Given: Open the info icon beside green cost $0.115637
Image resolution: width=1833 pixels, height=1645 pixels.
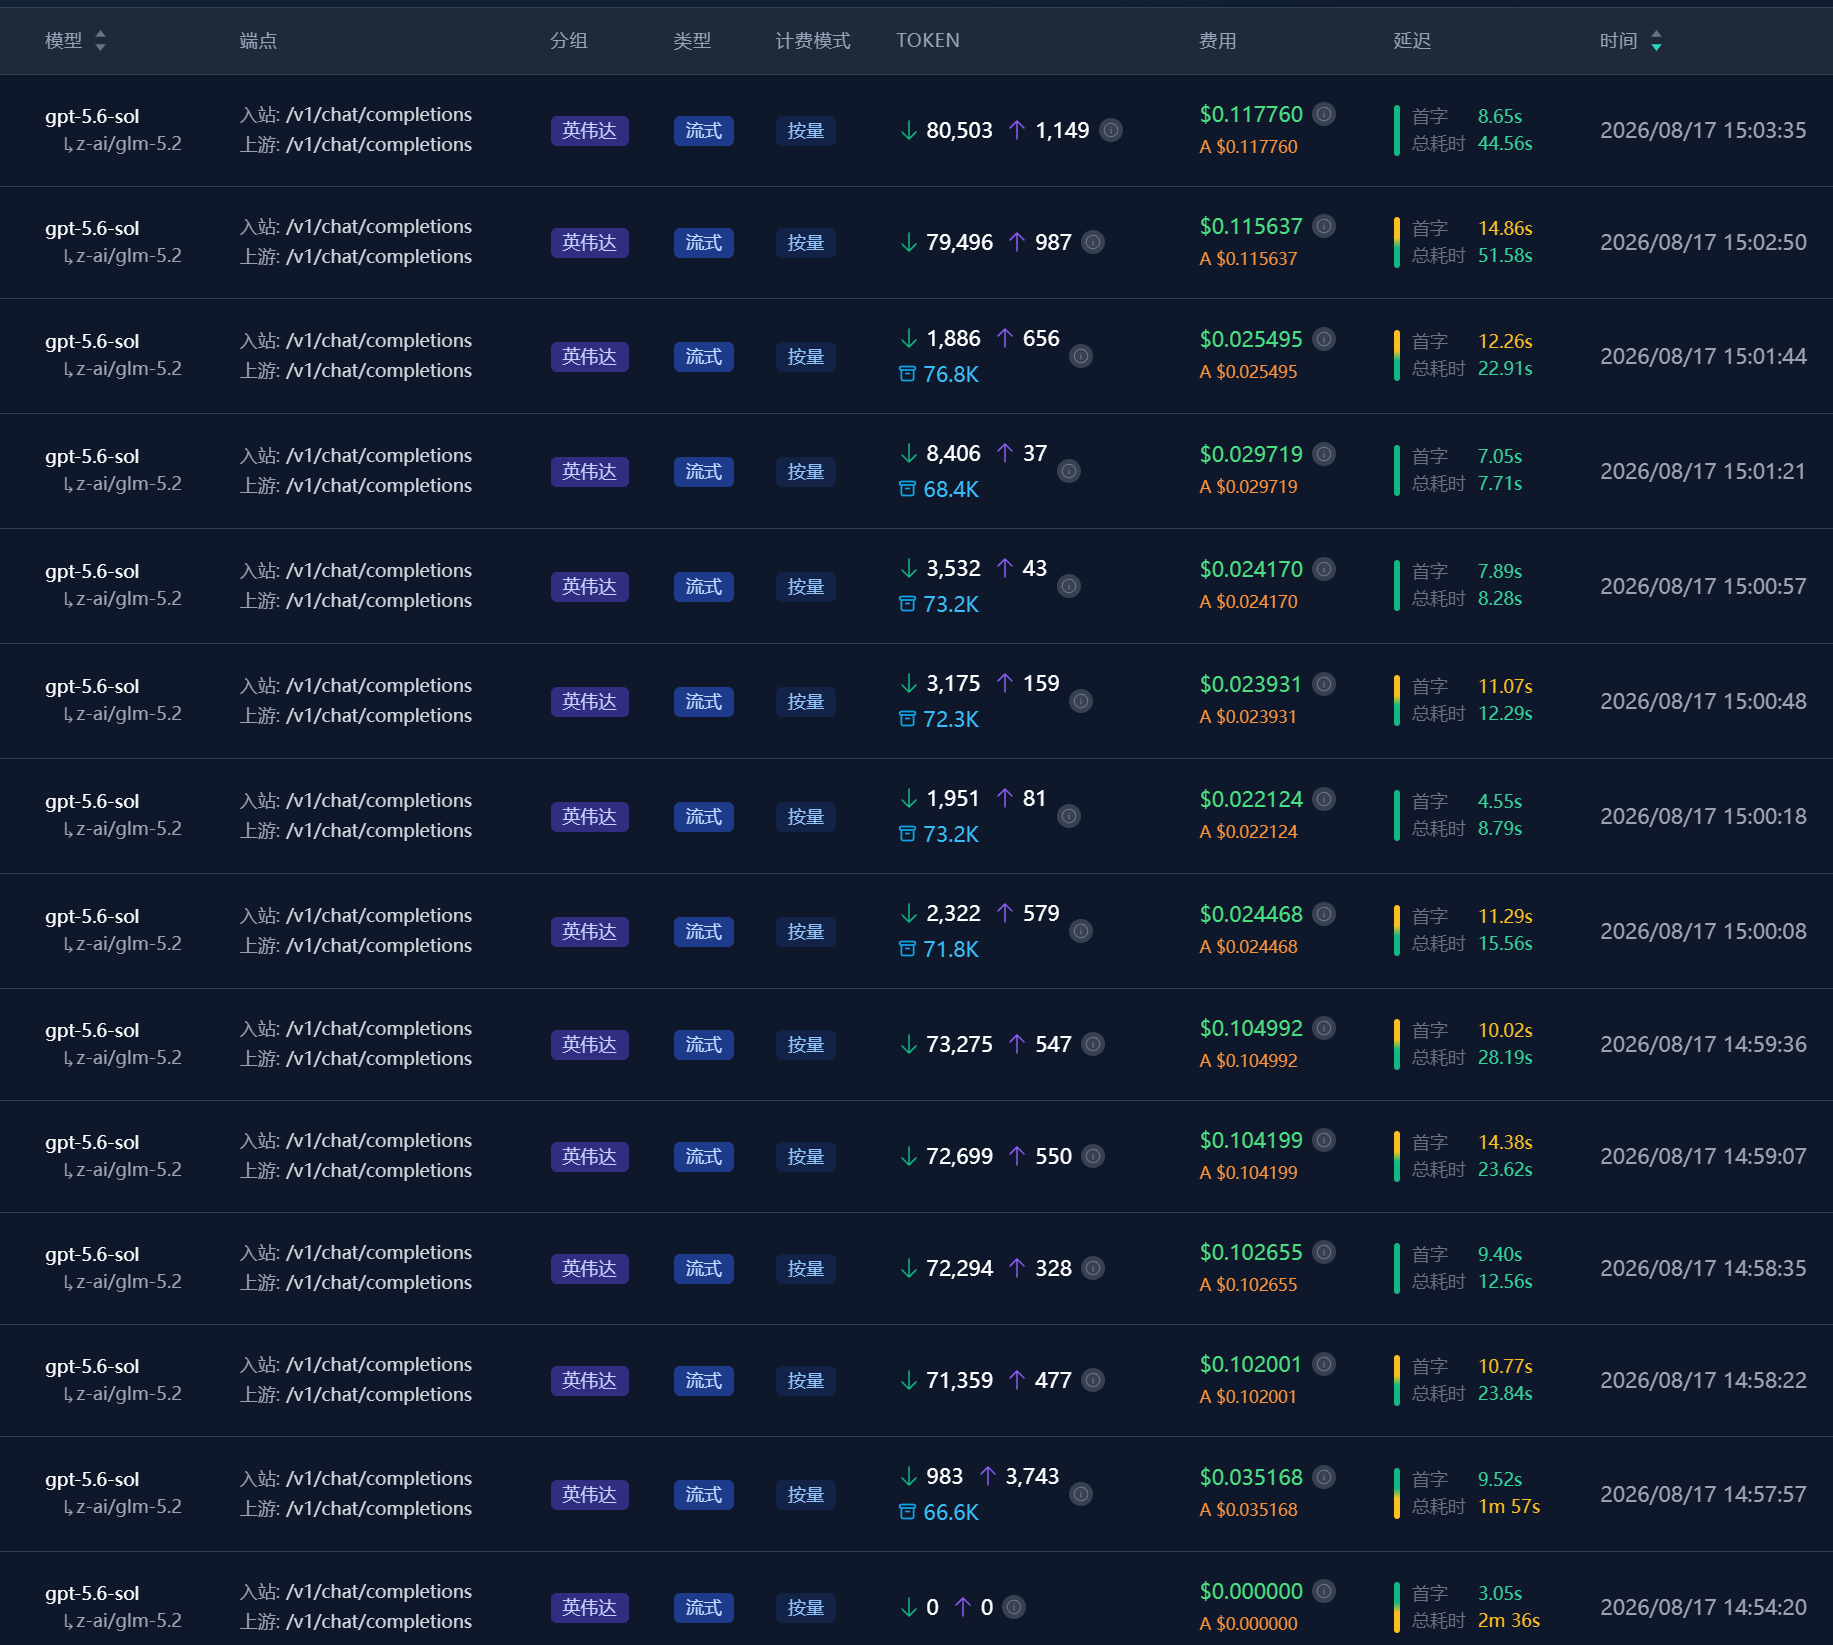Looking at the screenshot, I should click(x=1324, y=226).
